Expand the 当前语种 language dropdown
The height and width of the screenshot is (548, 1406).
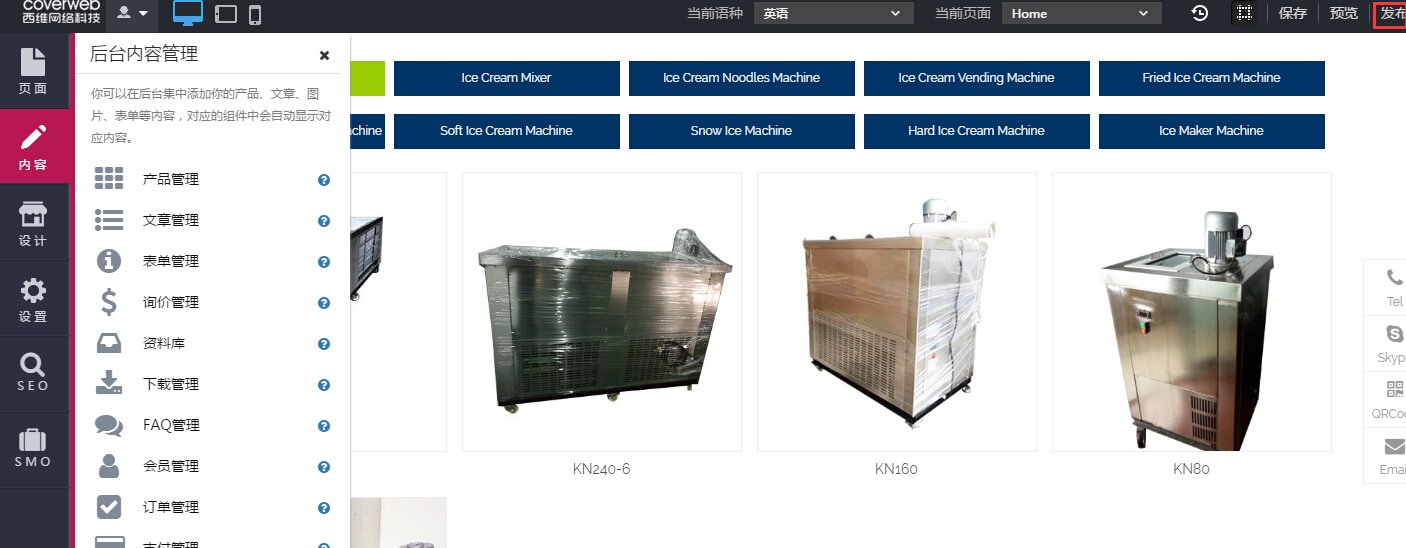coord(832,13)
